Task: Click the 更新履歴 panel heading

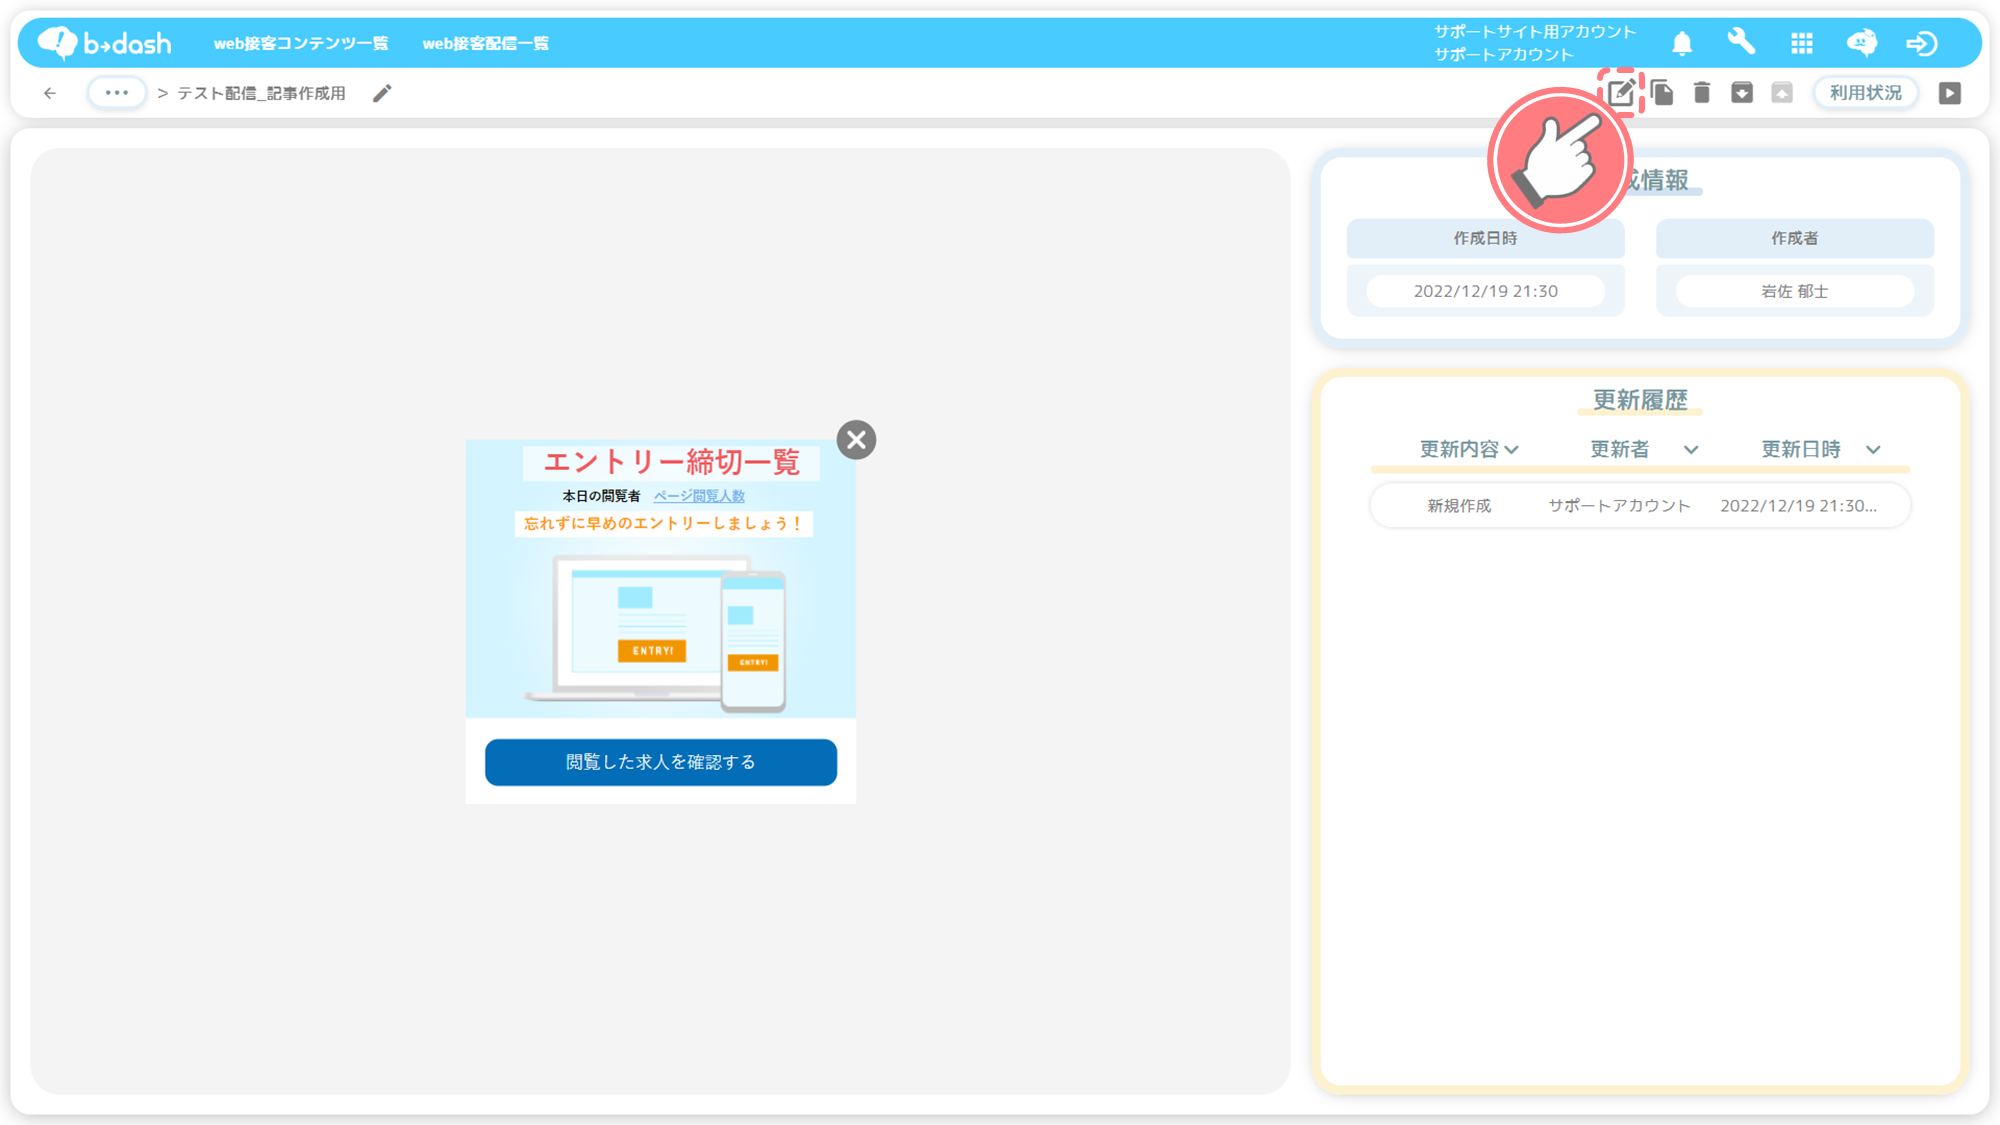Action: (1640, 400)
